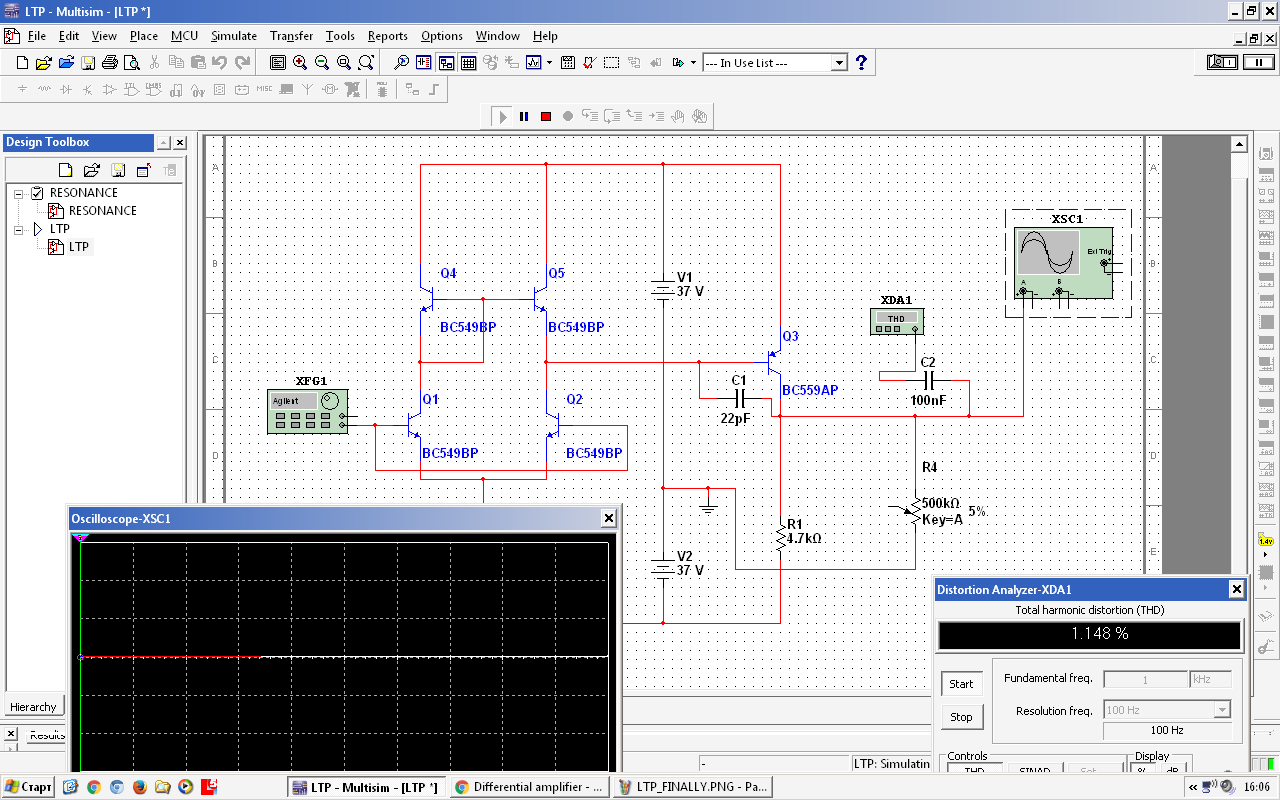
Task: Open the In Use List dropdown
Action: [839, 62]
